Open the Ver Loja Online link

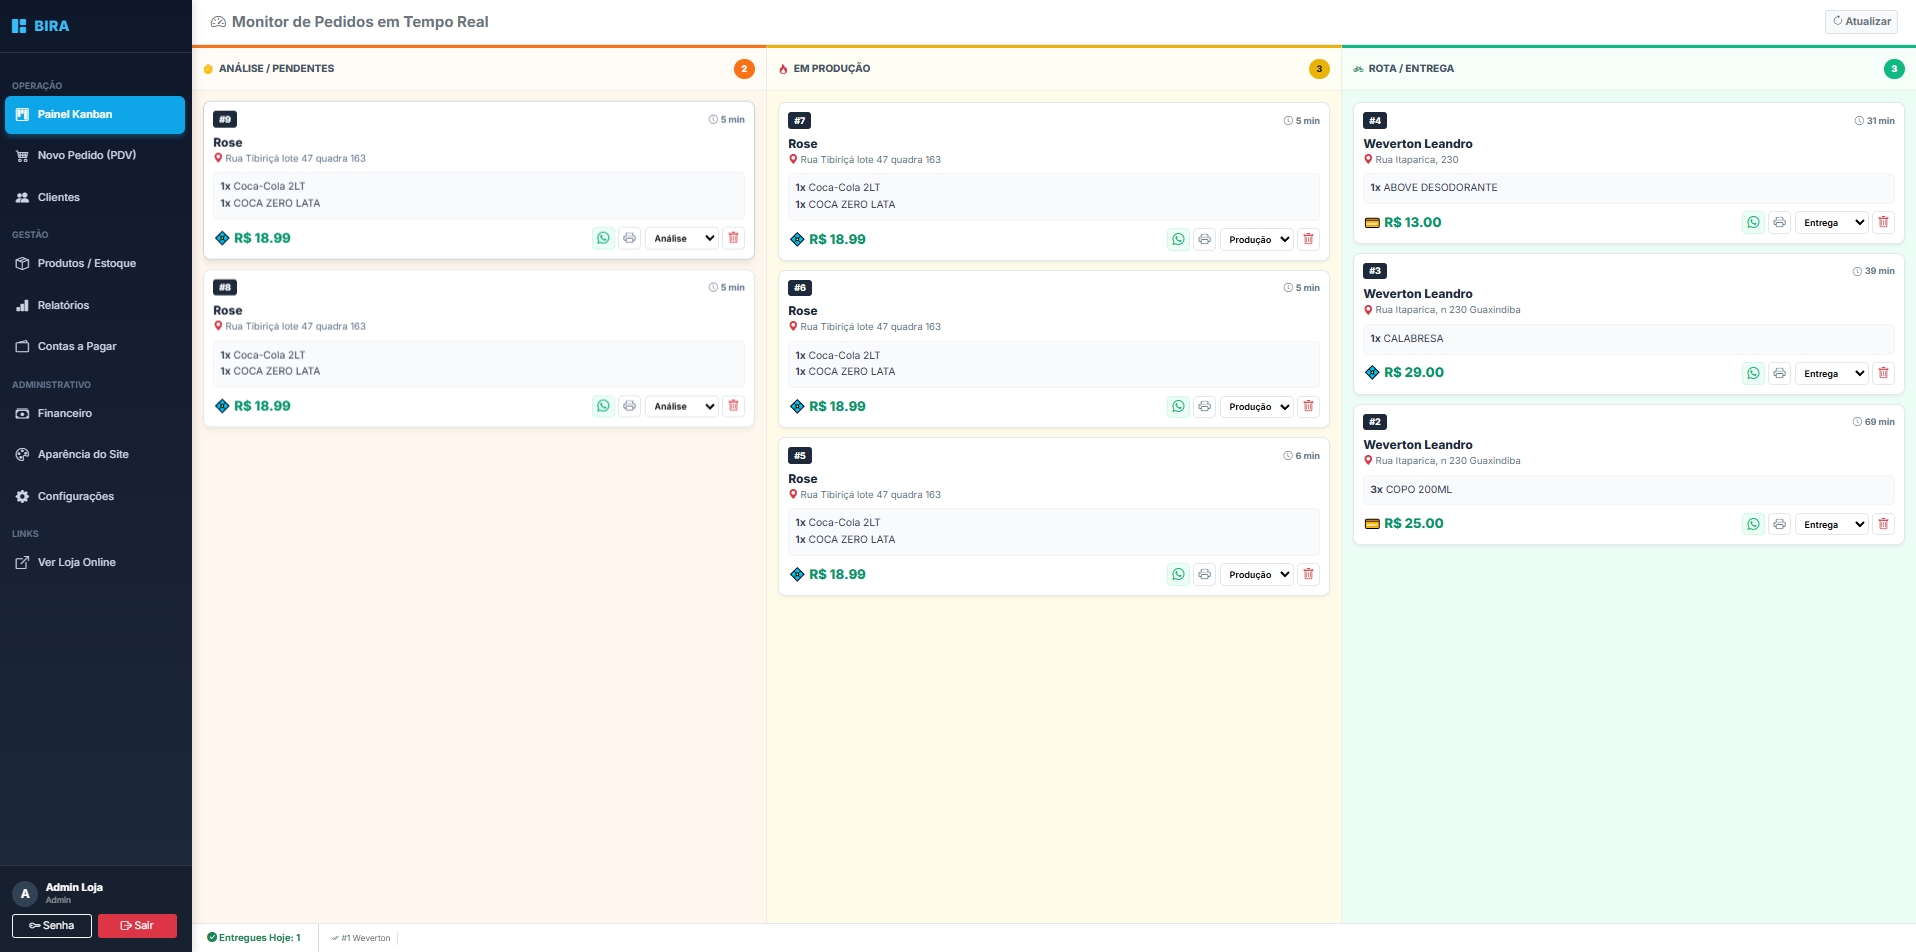(76, 562)
